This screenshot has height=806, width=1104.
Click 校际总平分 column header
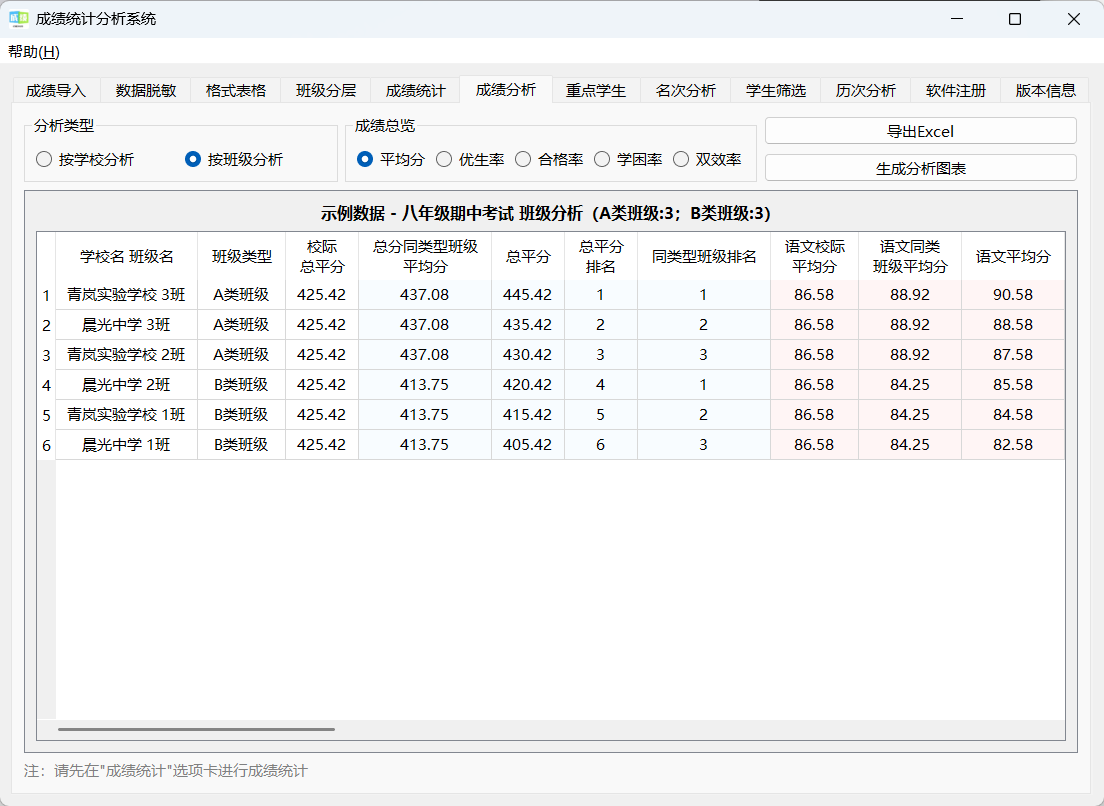pos(322,257)
